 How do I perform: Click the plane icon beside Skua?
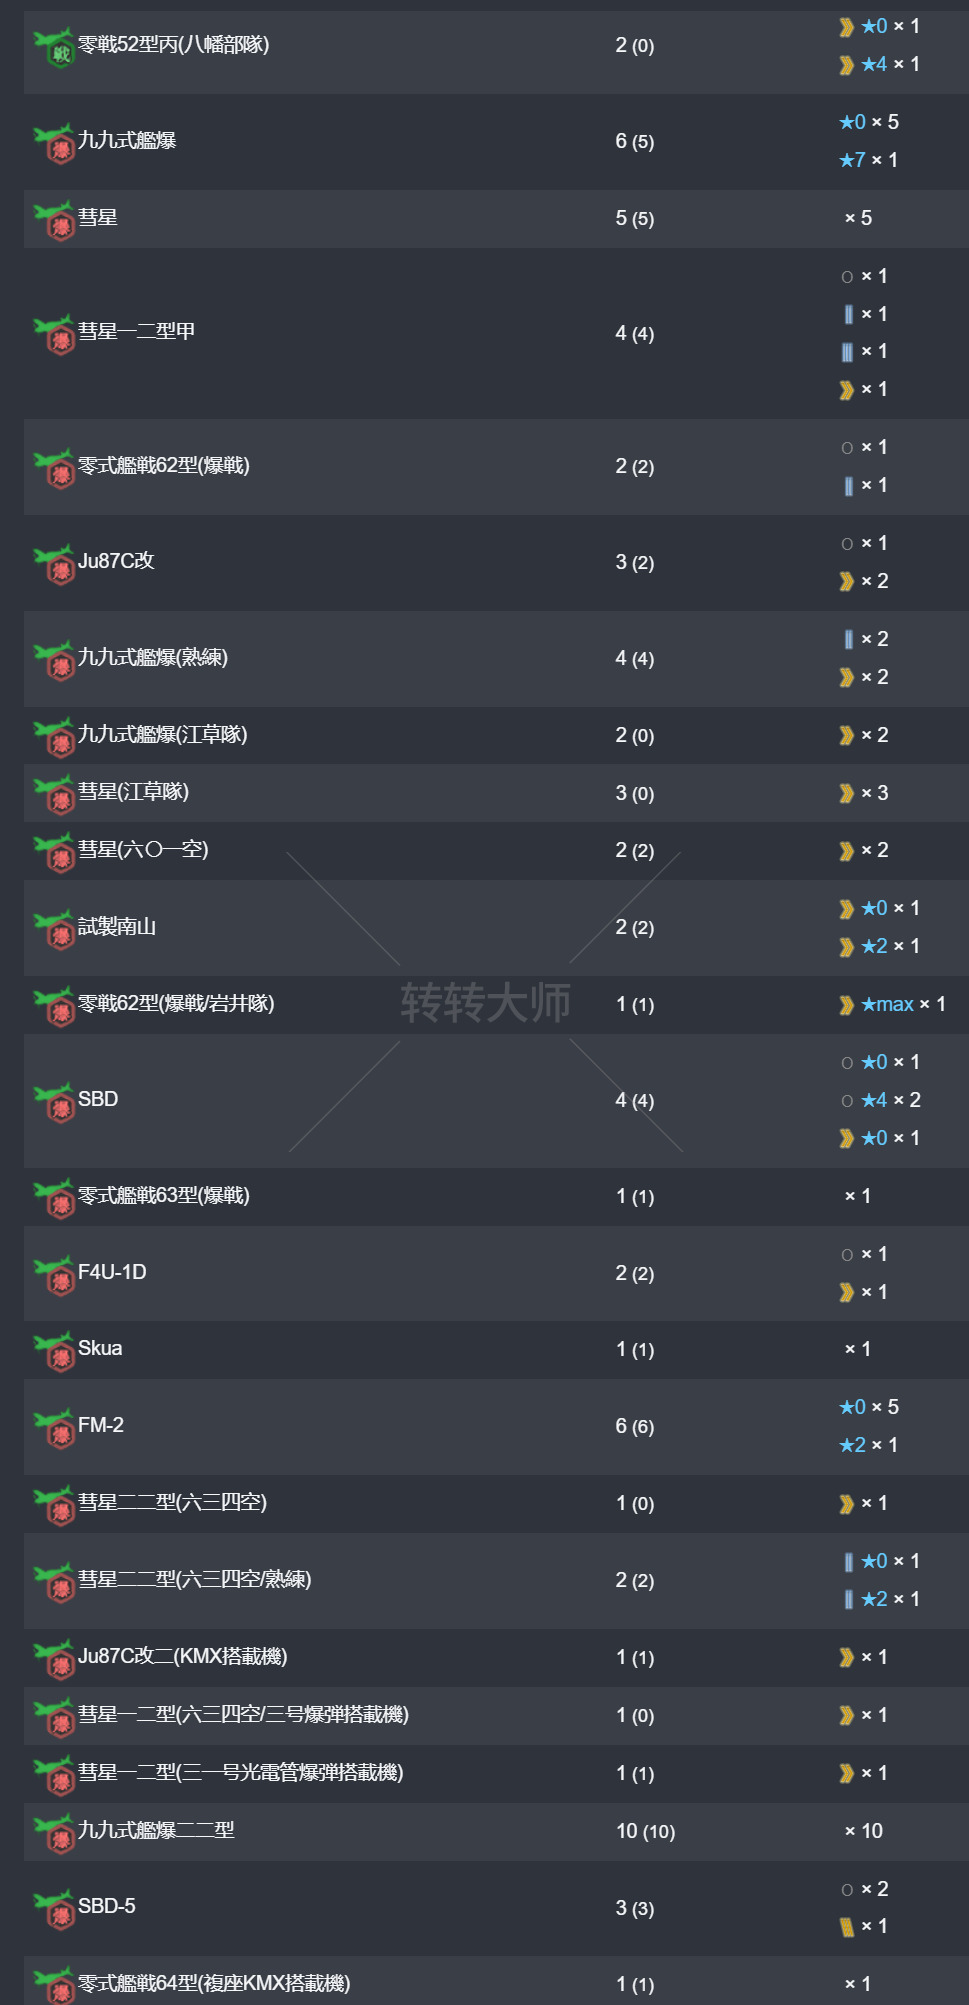[55, 1351]
